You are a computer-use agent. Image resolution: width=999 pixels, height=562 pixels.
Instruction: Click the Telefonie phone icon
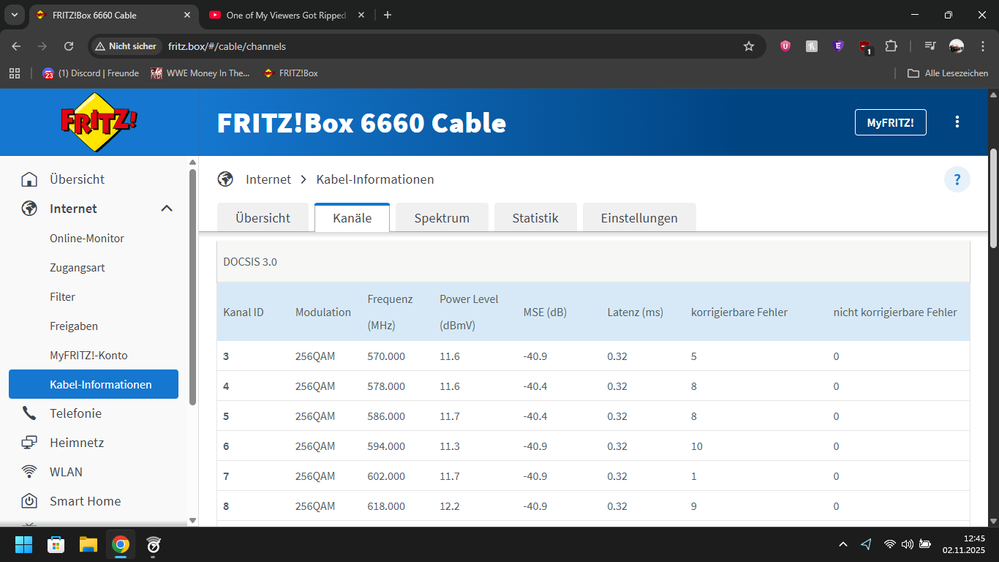coord(29,413)
